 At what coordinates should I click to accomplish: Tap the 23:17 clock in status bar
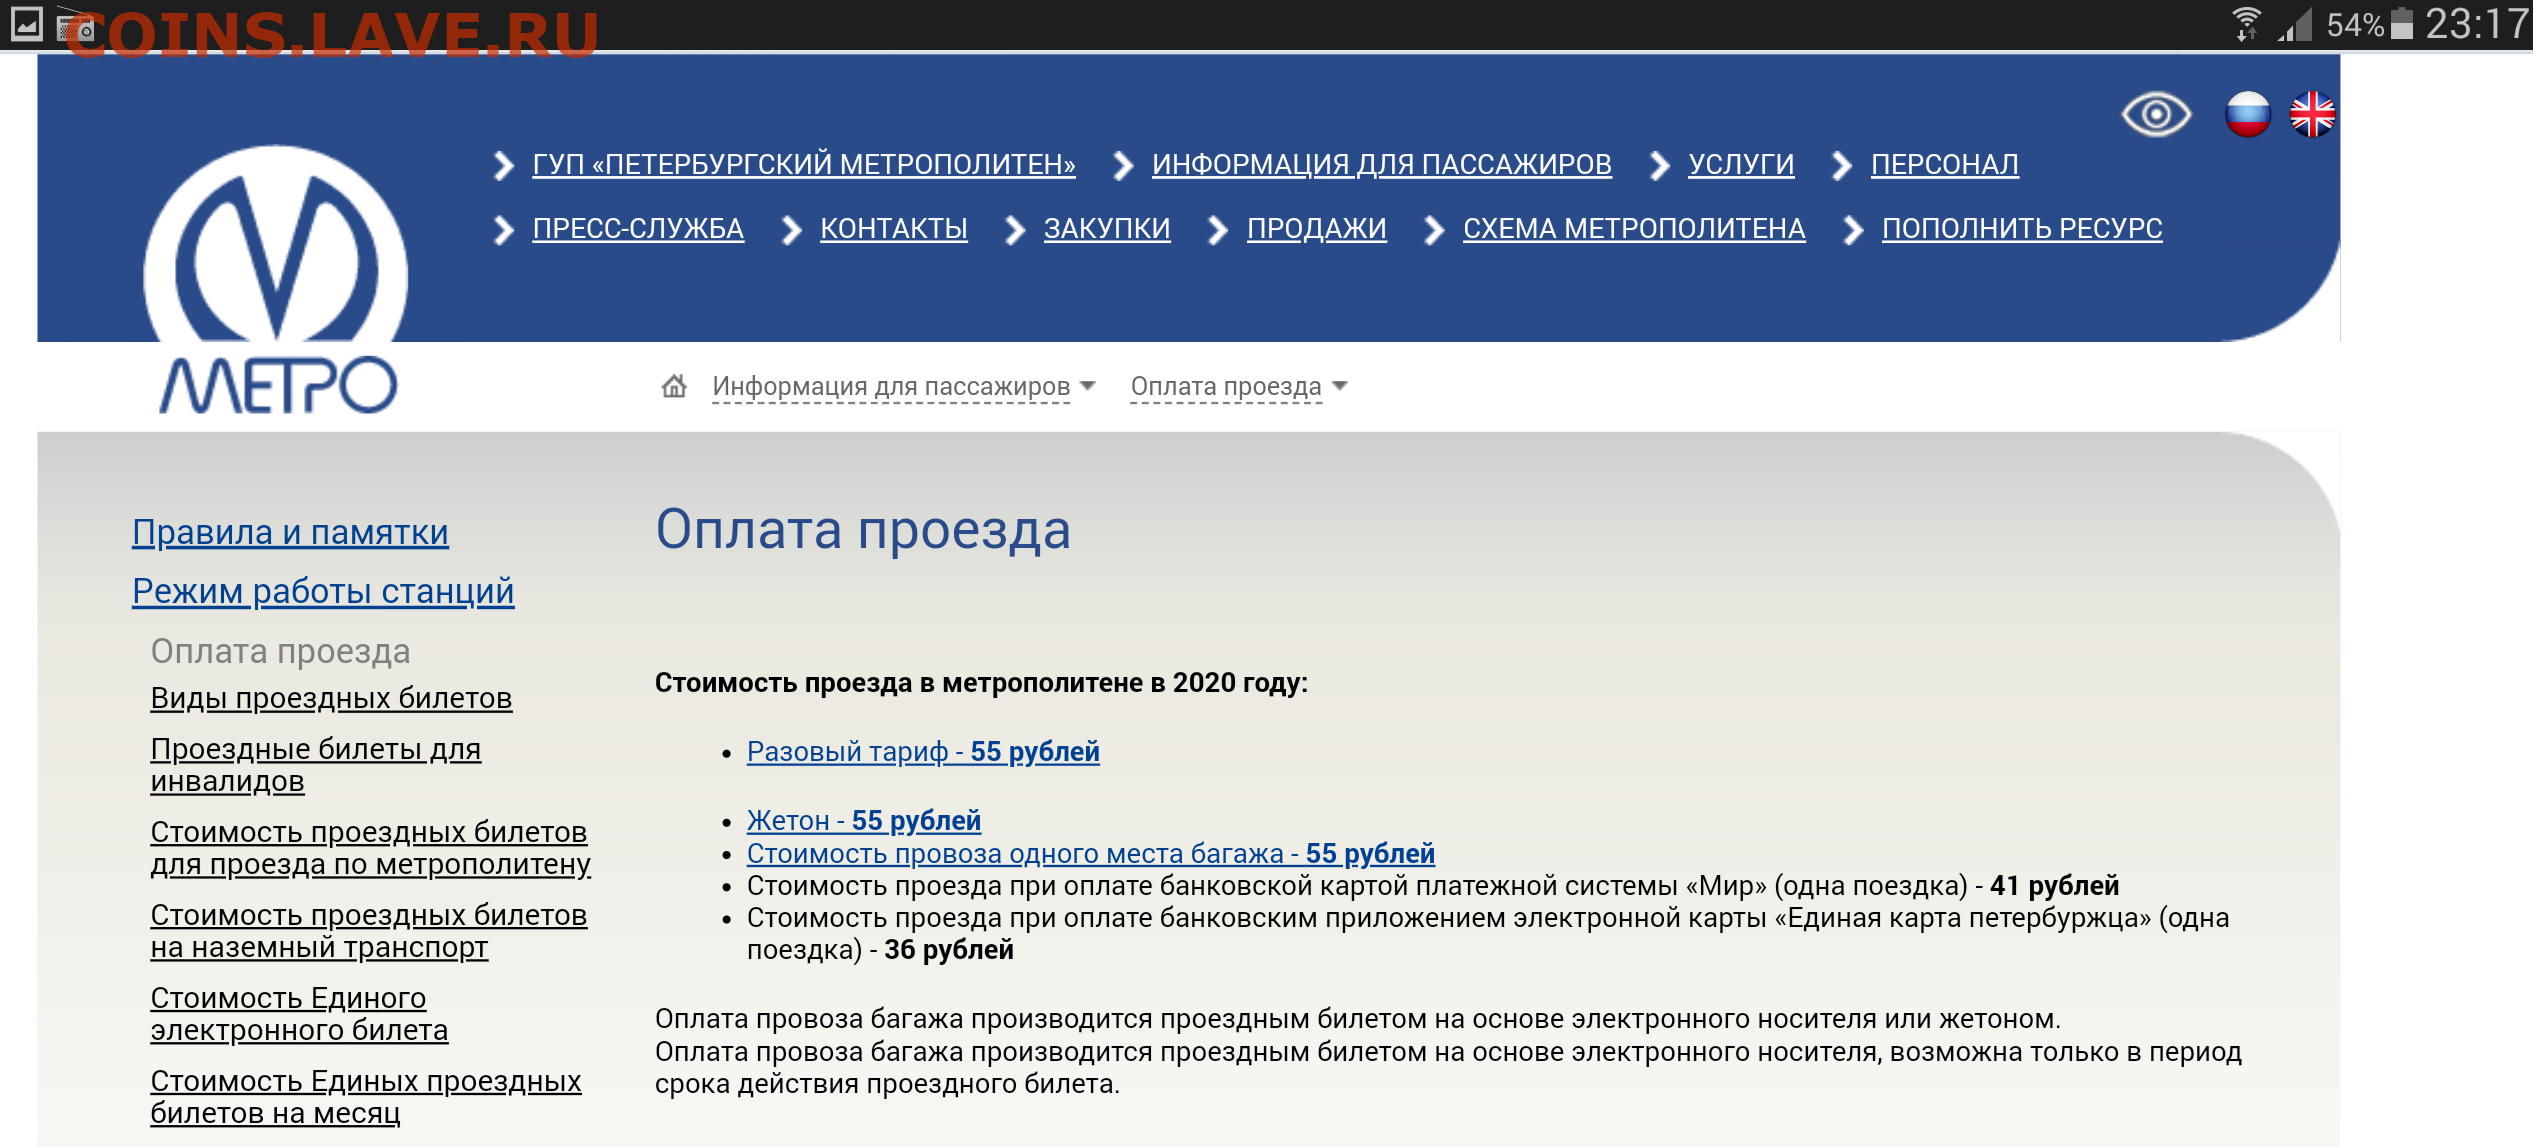pyautogui.click(x=2477, y=24)
